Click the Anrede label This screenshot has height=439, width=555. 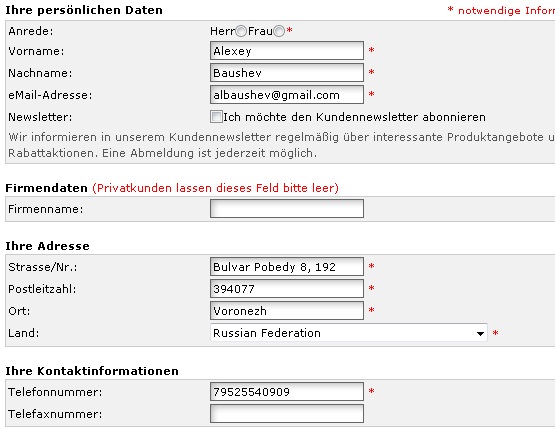pos(31,32)
